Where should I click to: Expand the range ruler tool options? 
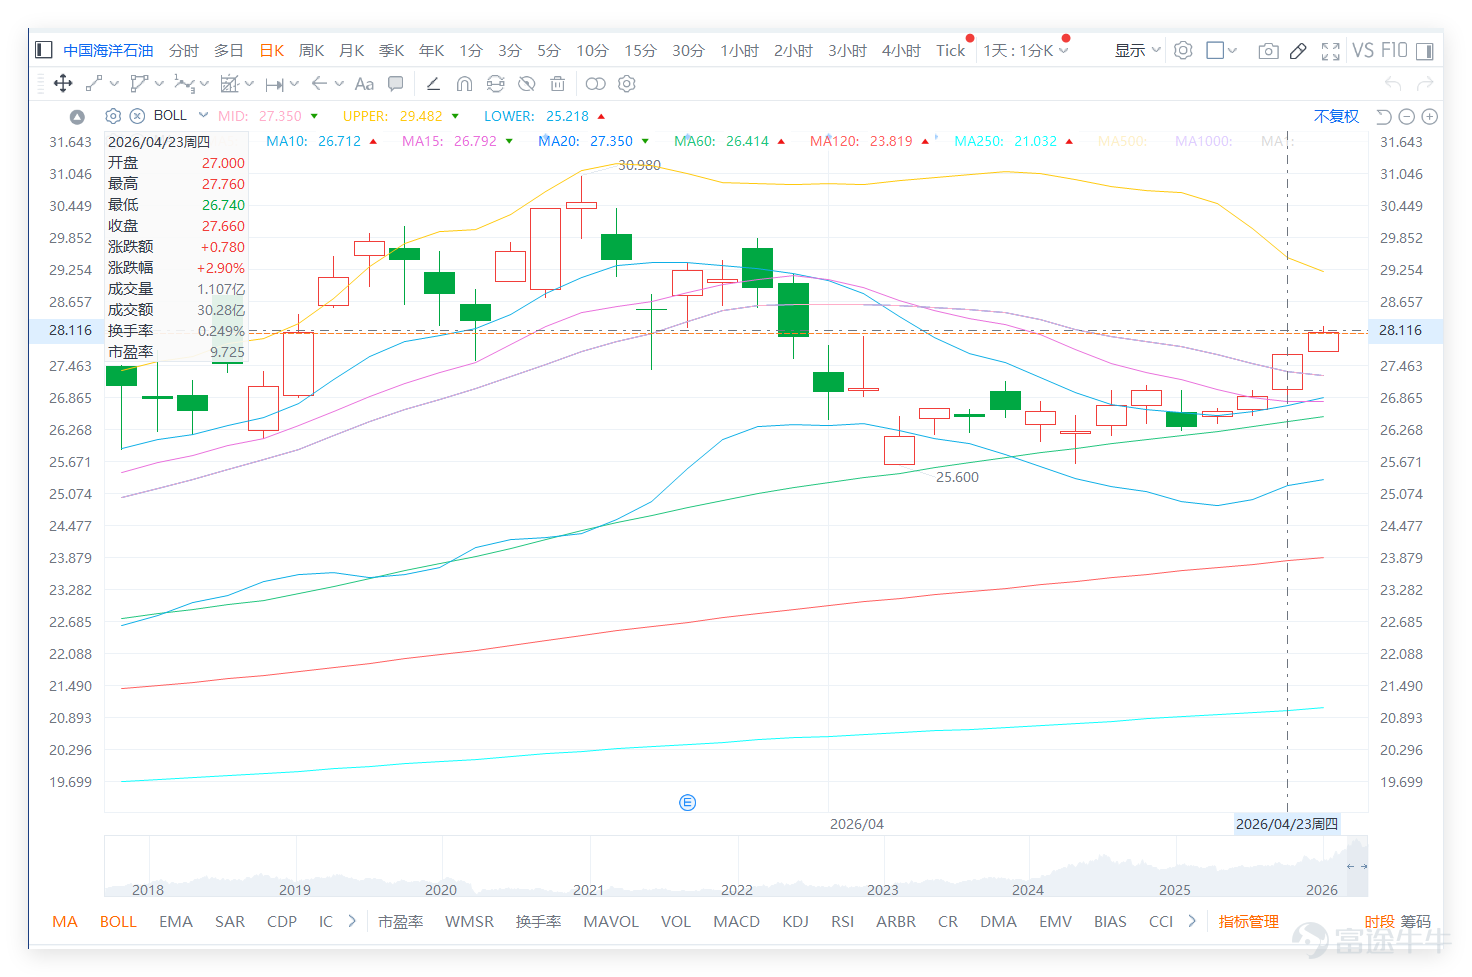pos(294,84)
